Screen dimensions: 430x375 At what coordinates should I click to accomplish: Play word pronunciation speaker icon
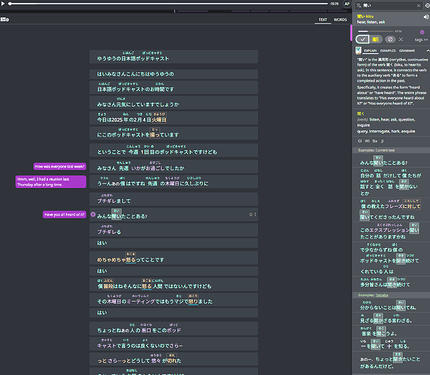tap(426, 17)
